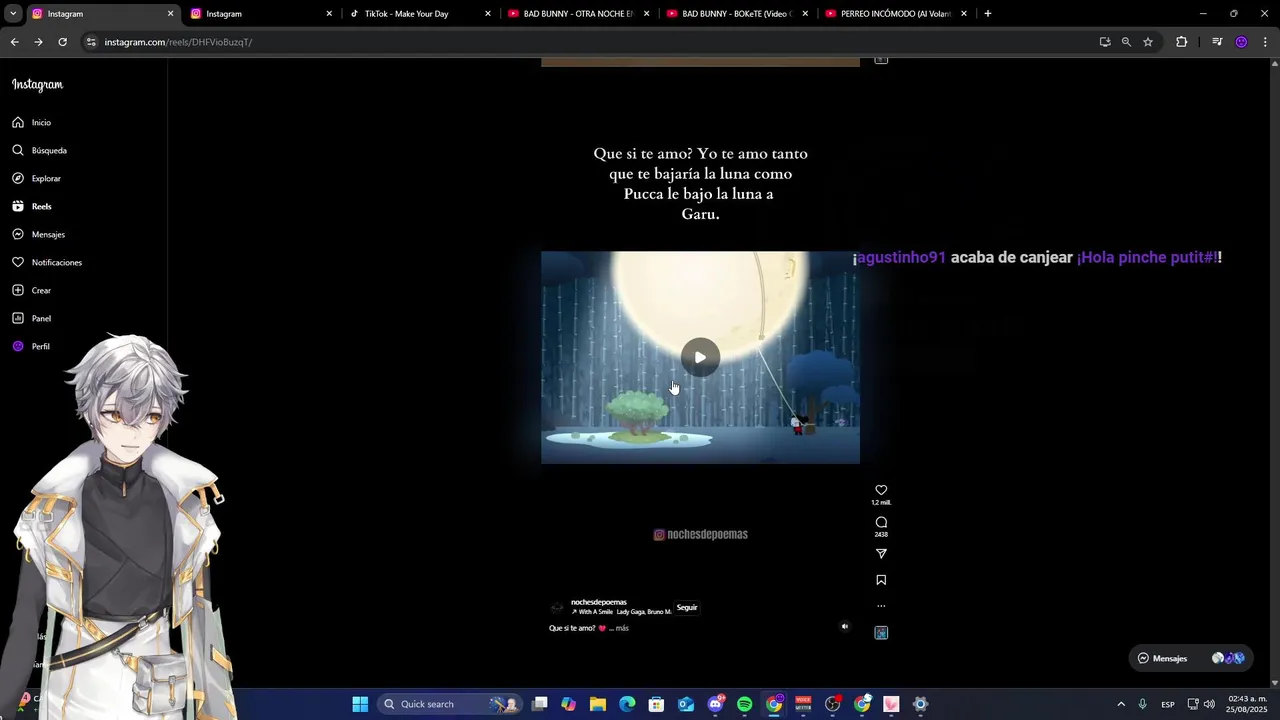Select Reels in Instagram sidebar
This screenshot has width=1280, height=720.
pos(31,206)
